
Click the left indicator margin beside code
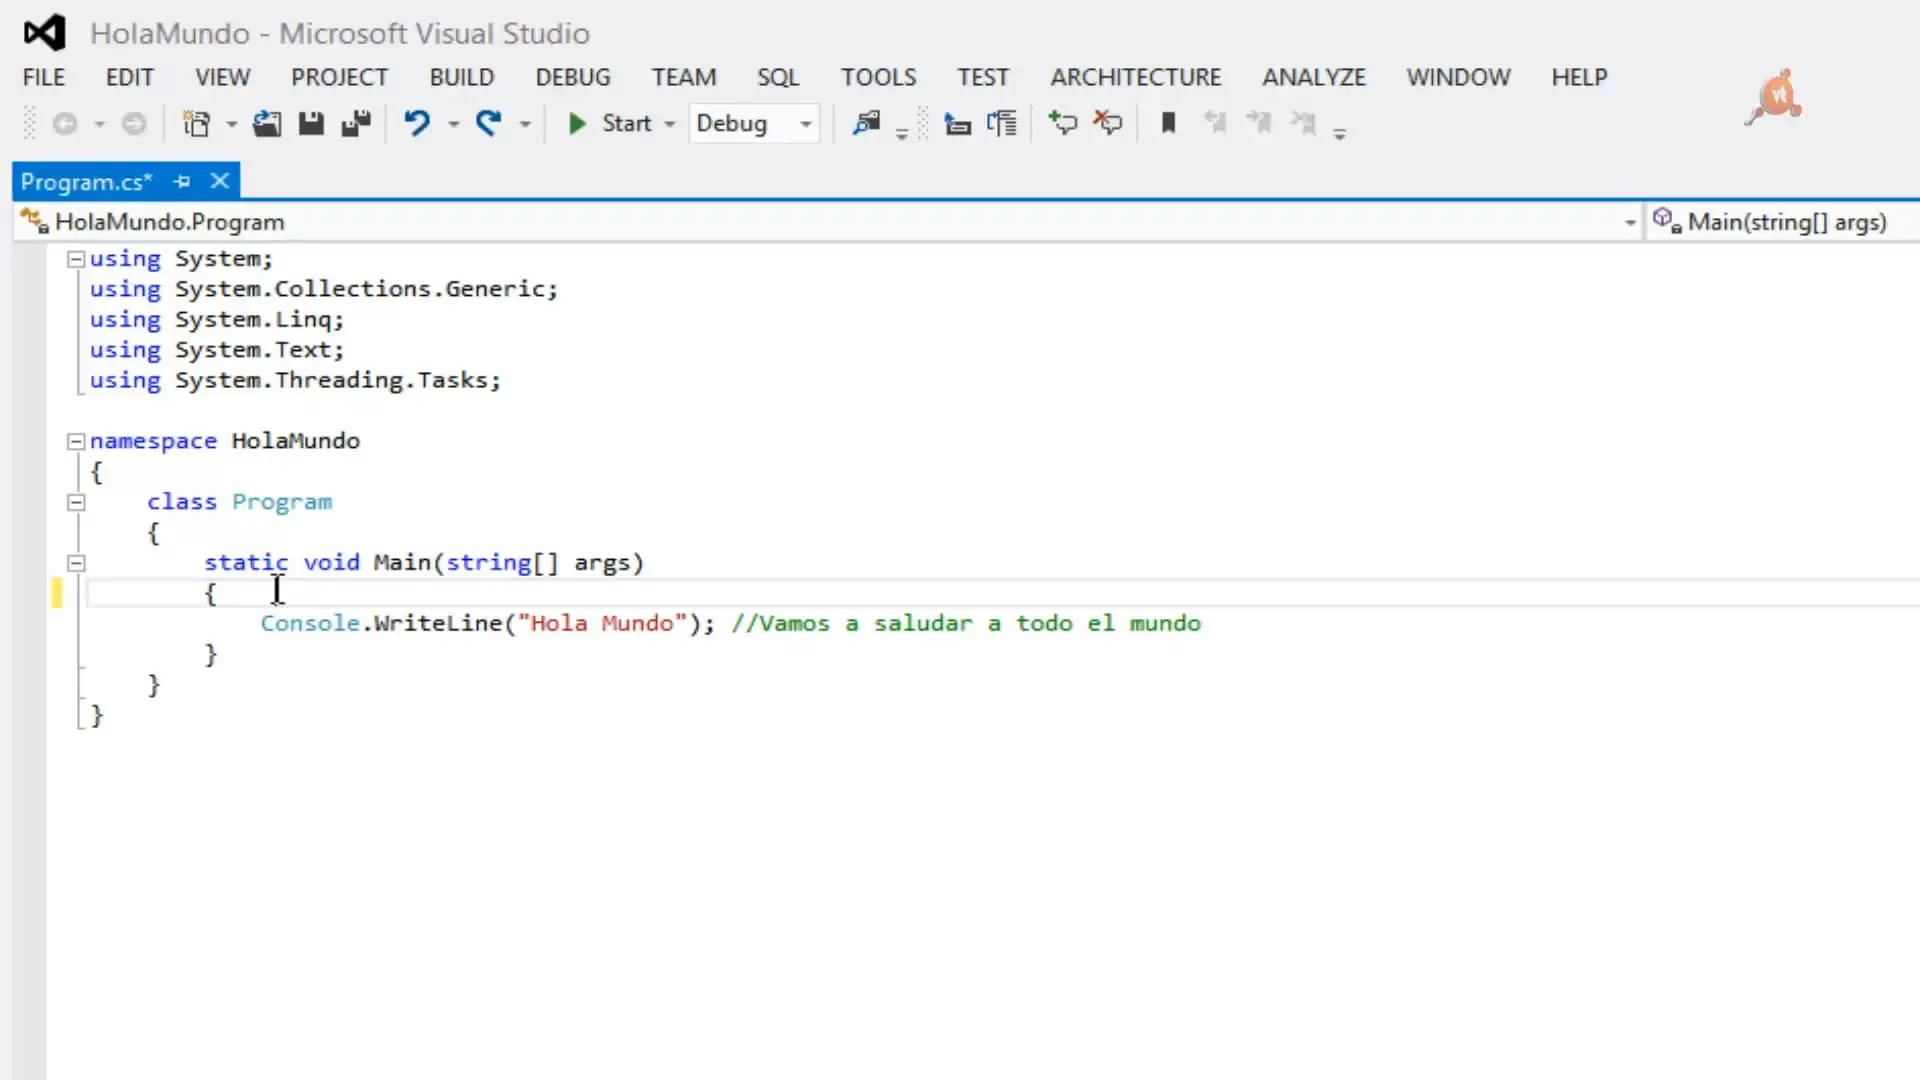pos(29,660)
